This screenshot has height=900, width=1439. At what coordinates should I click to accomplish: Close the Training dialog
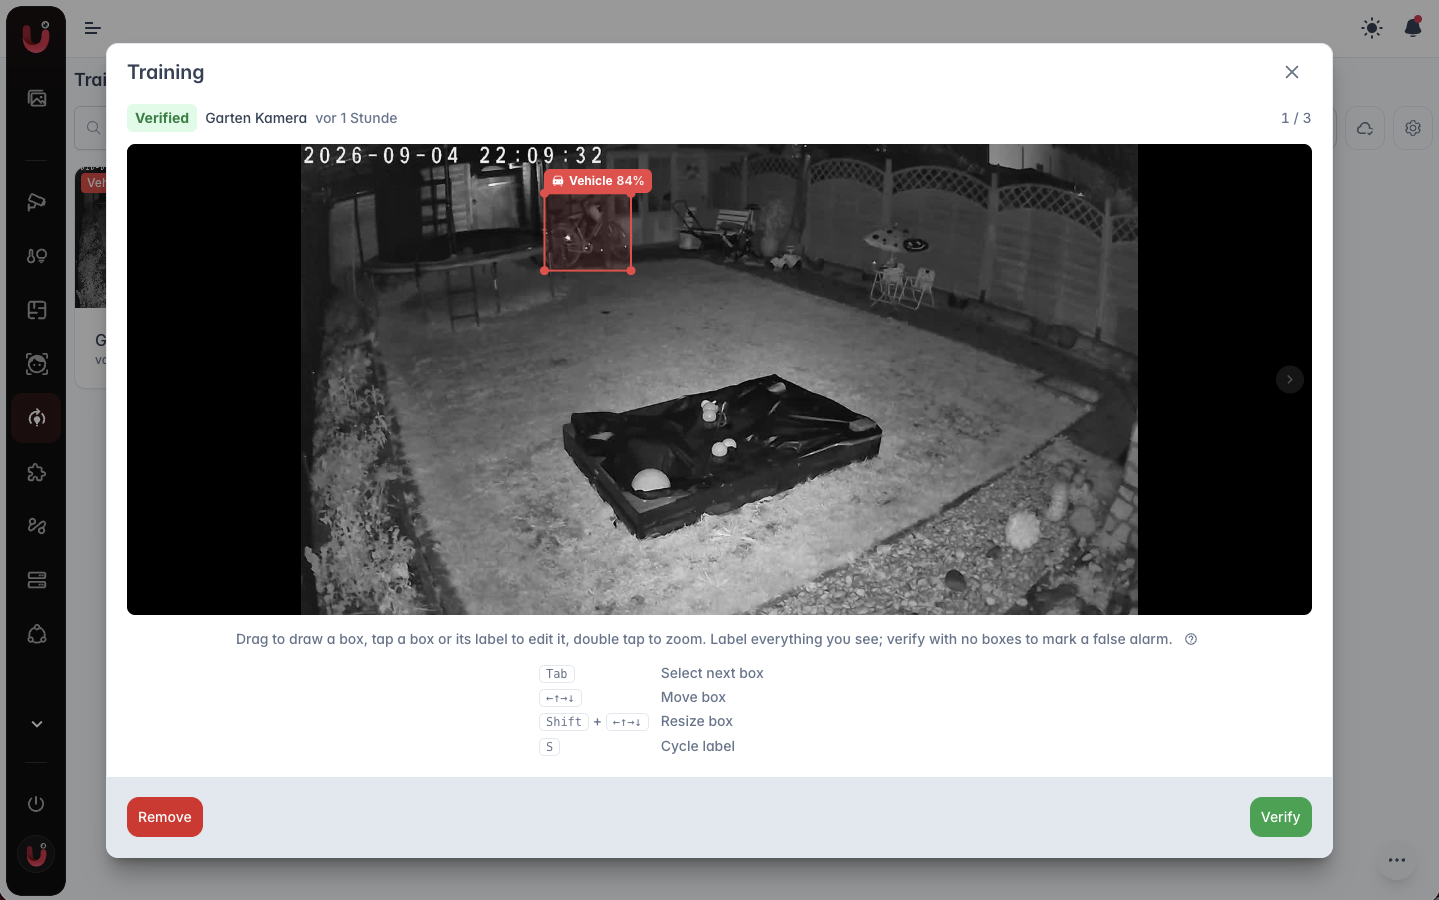click(x=1292, y=72)
